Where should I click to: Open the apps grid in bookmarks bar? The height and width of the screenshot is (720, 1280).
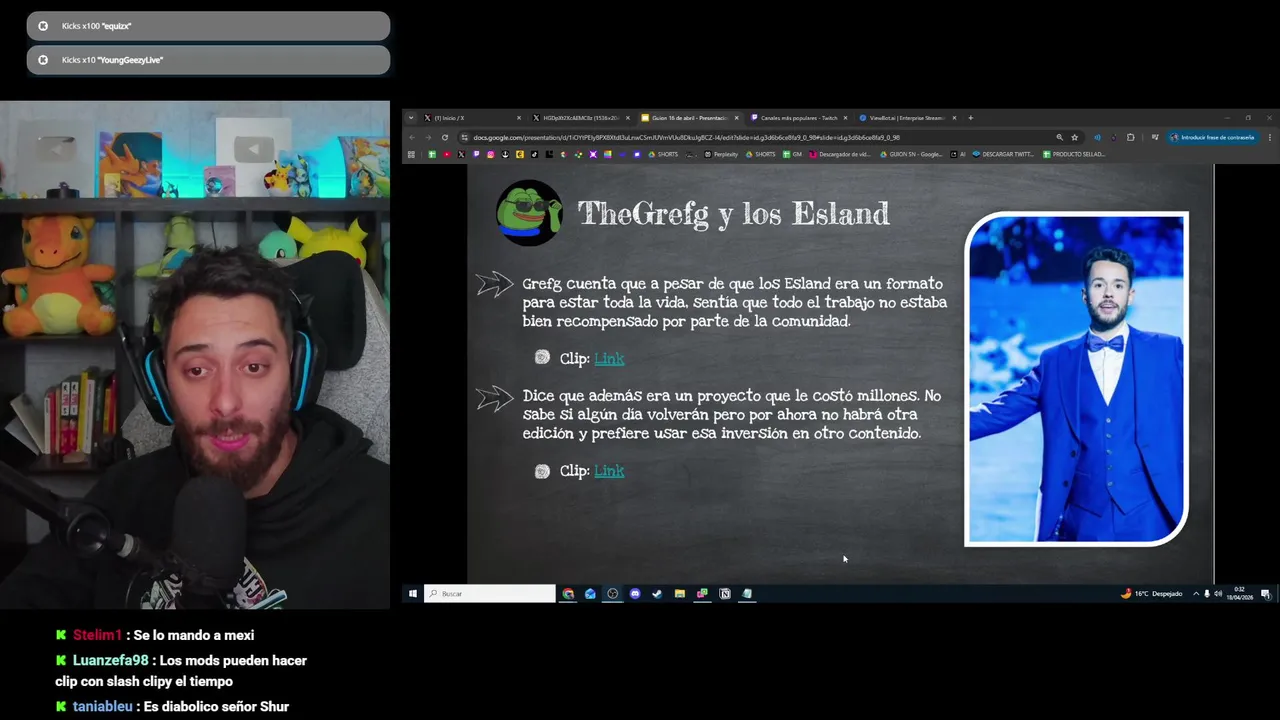point(411,154)
